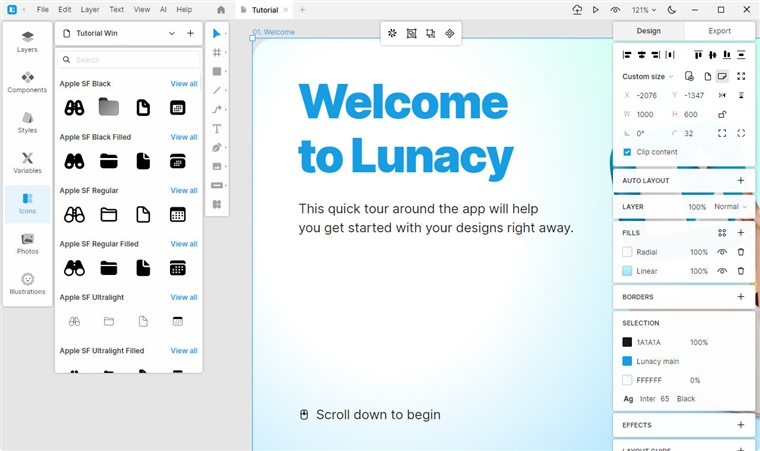Toggle dark mode moon icon
The image size is (760, 451).
672,10
